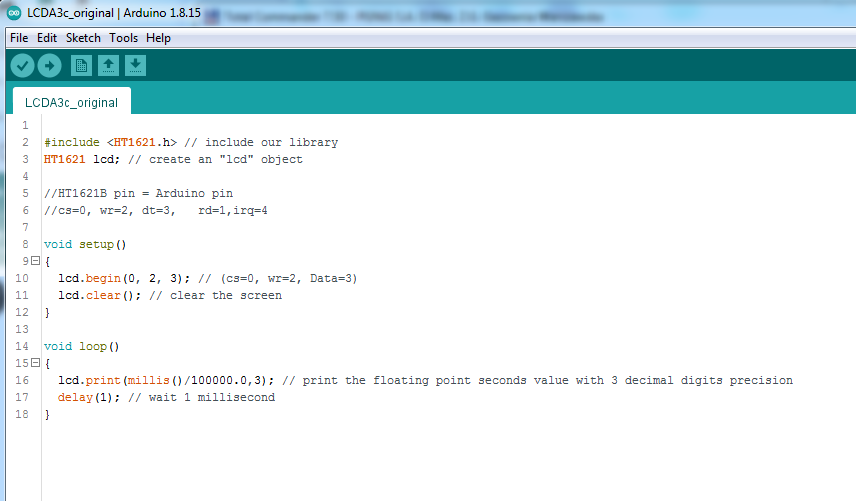Open a sketch with the up-arrow icon
The width and height of the screenshot is (856, 501).
pos(109,66)
